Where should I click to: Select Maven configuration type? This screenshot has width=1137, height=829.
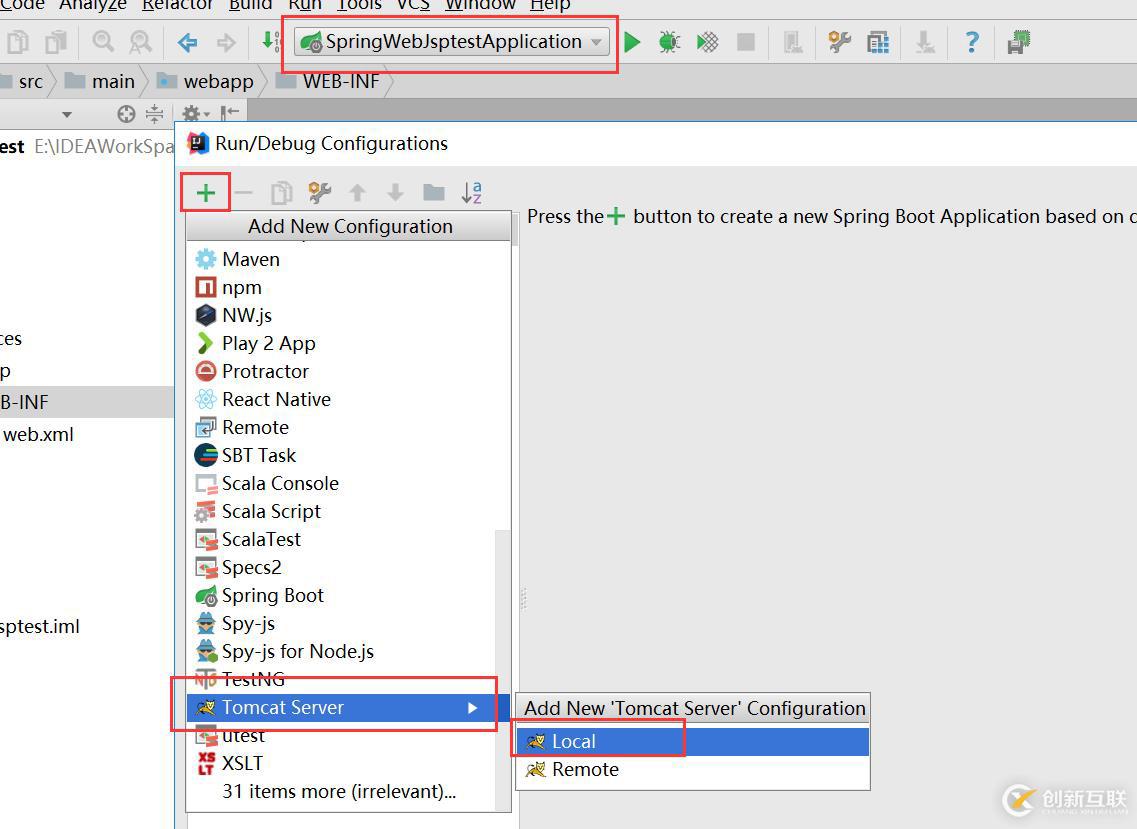pos(349,259)
